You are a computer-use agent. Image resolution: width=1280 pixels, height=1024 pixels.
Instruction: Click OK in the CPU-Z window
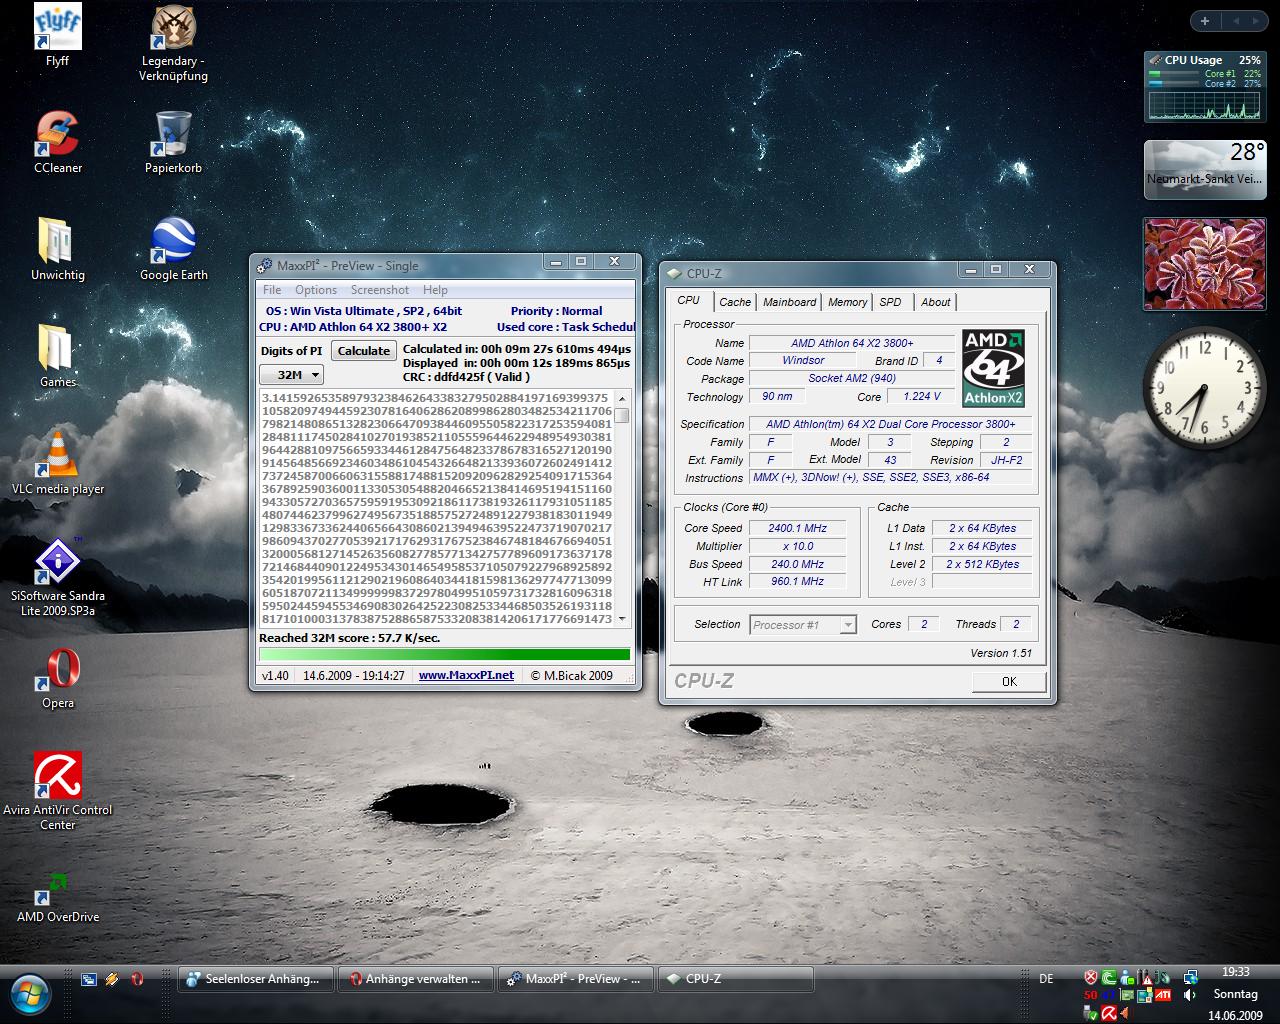[x=1009, y=681]
